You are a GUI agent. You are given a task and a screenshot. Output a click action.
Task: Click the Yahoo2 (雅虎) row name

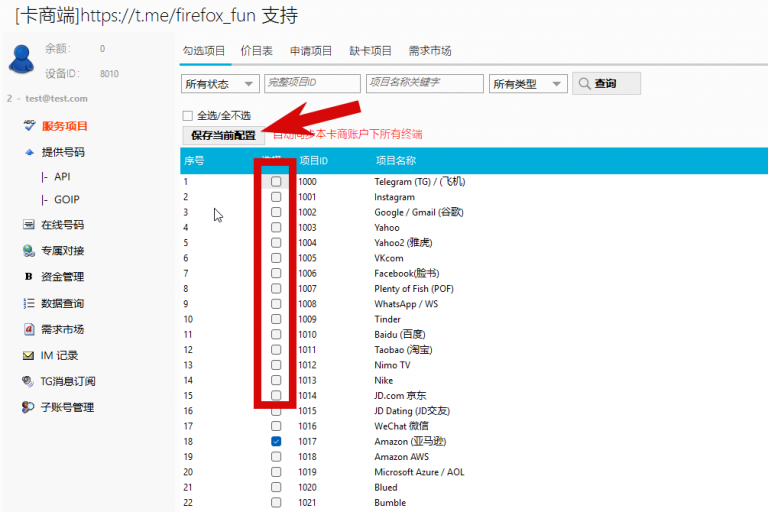point(403,243)
